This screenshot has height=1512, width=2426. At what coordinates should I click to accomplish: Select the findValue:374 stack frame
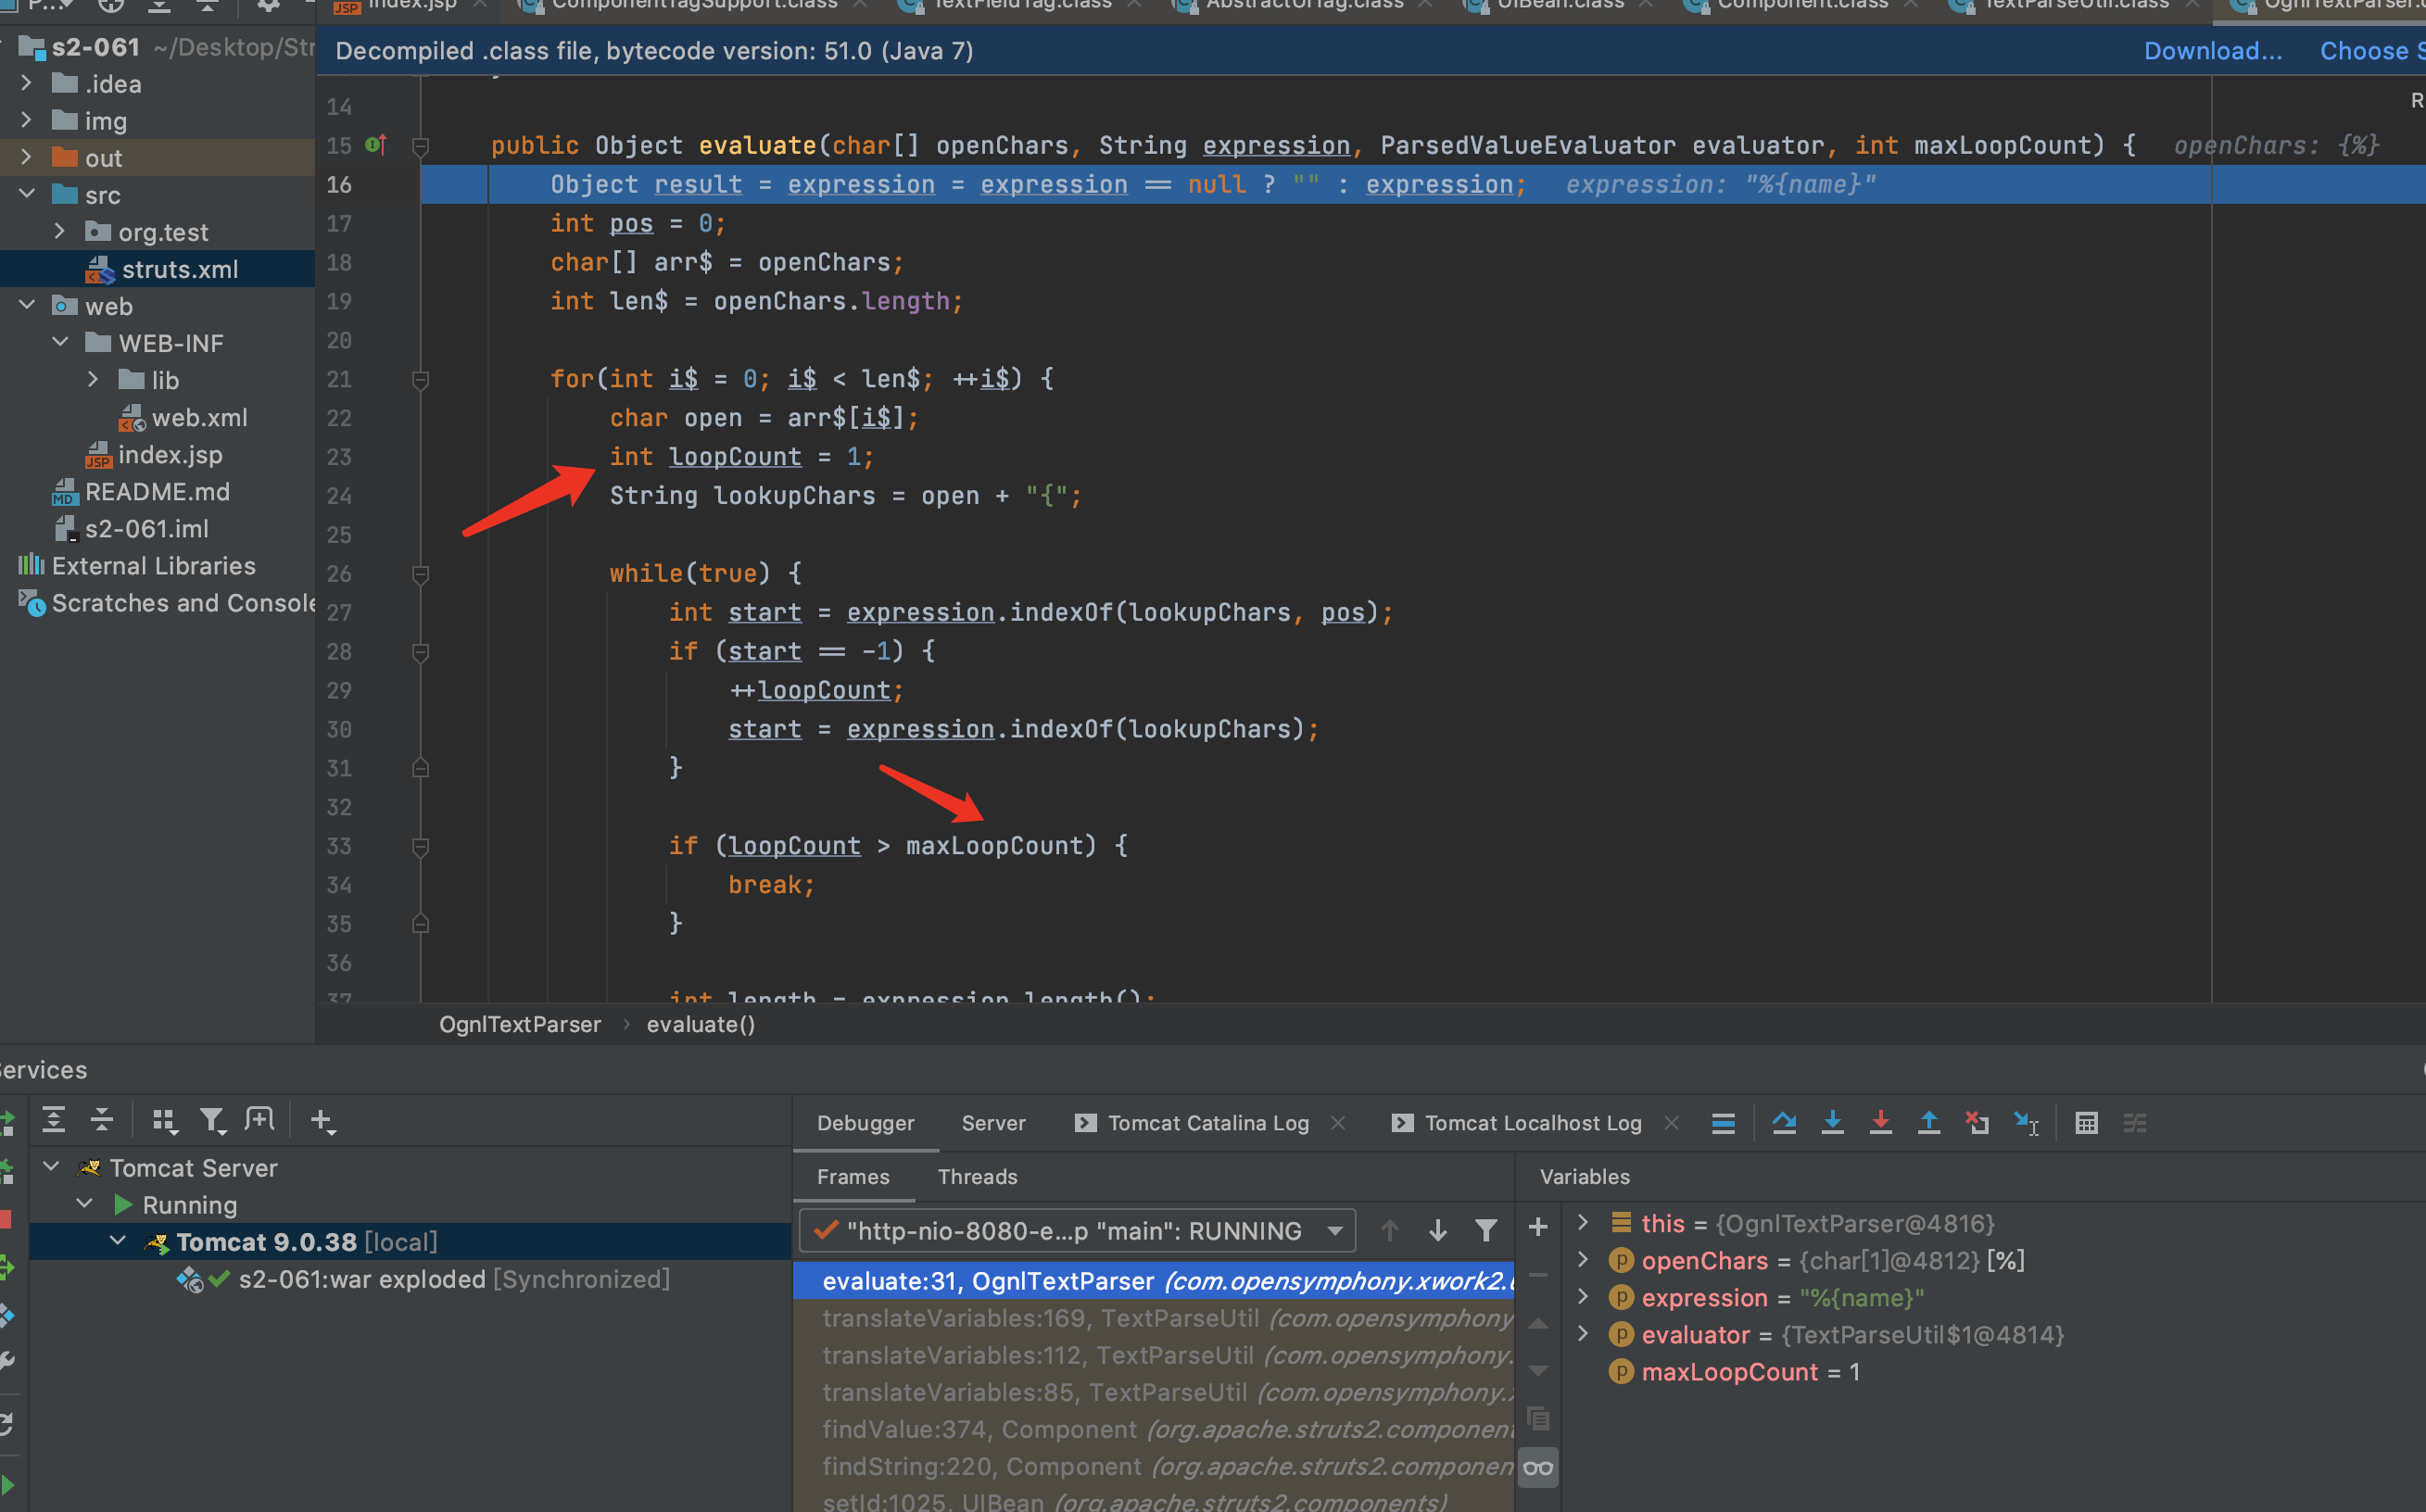[1154, 1429]
